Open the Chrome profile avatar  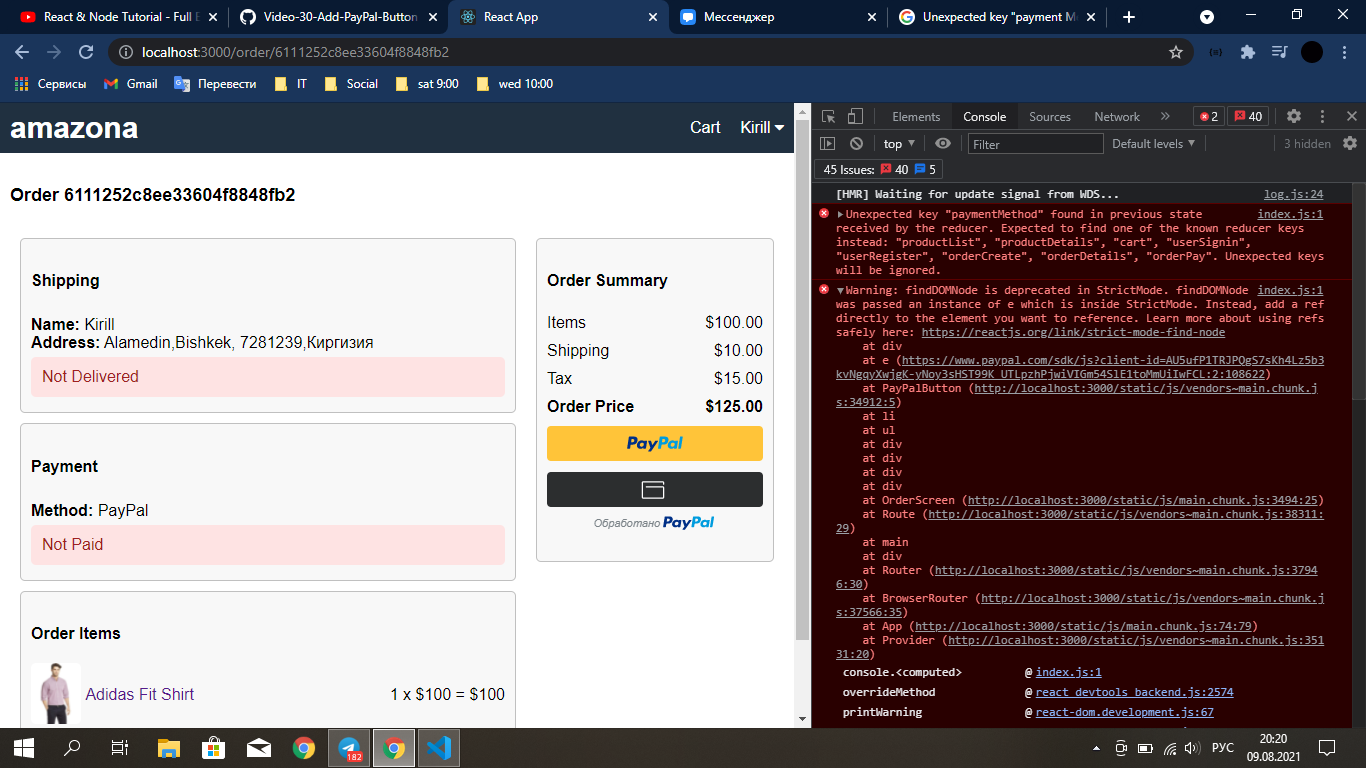1312,52
